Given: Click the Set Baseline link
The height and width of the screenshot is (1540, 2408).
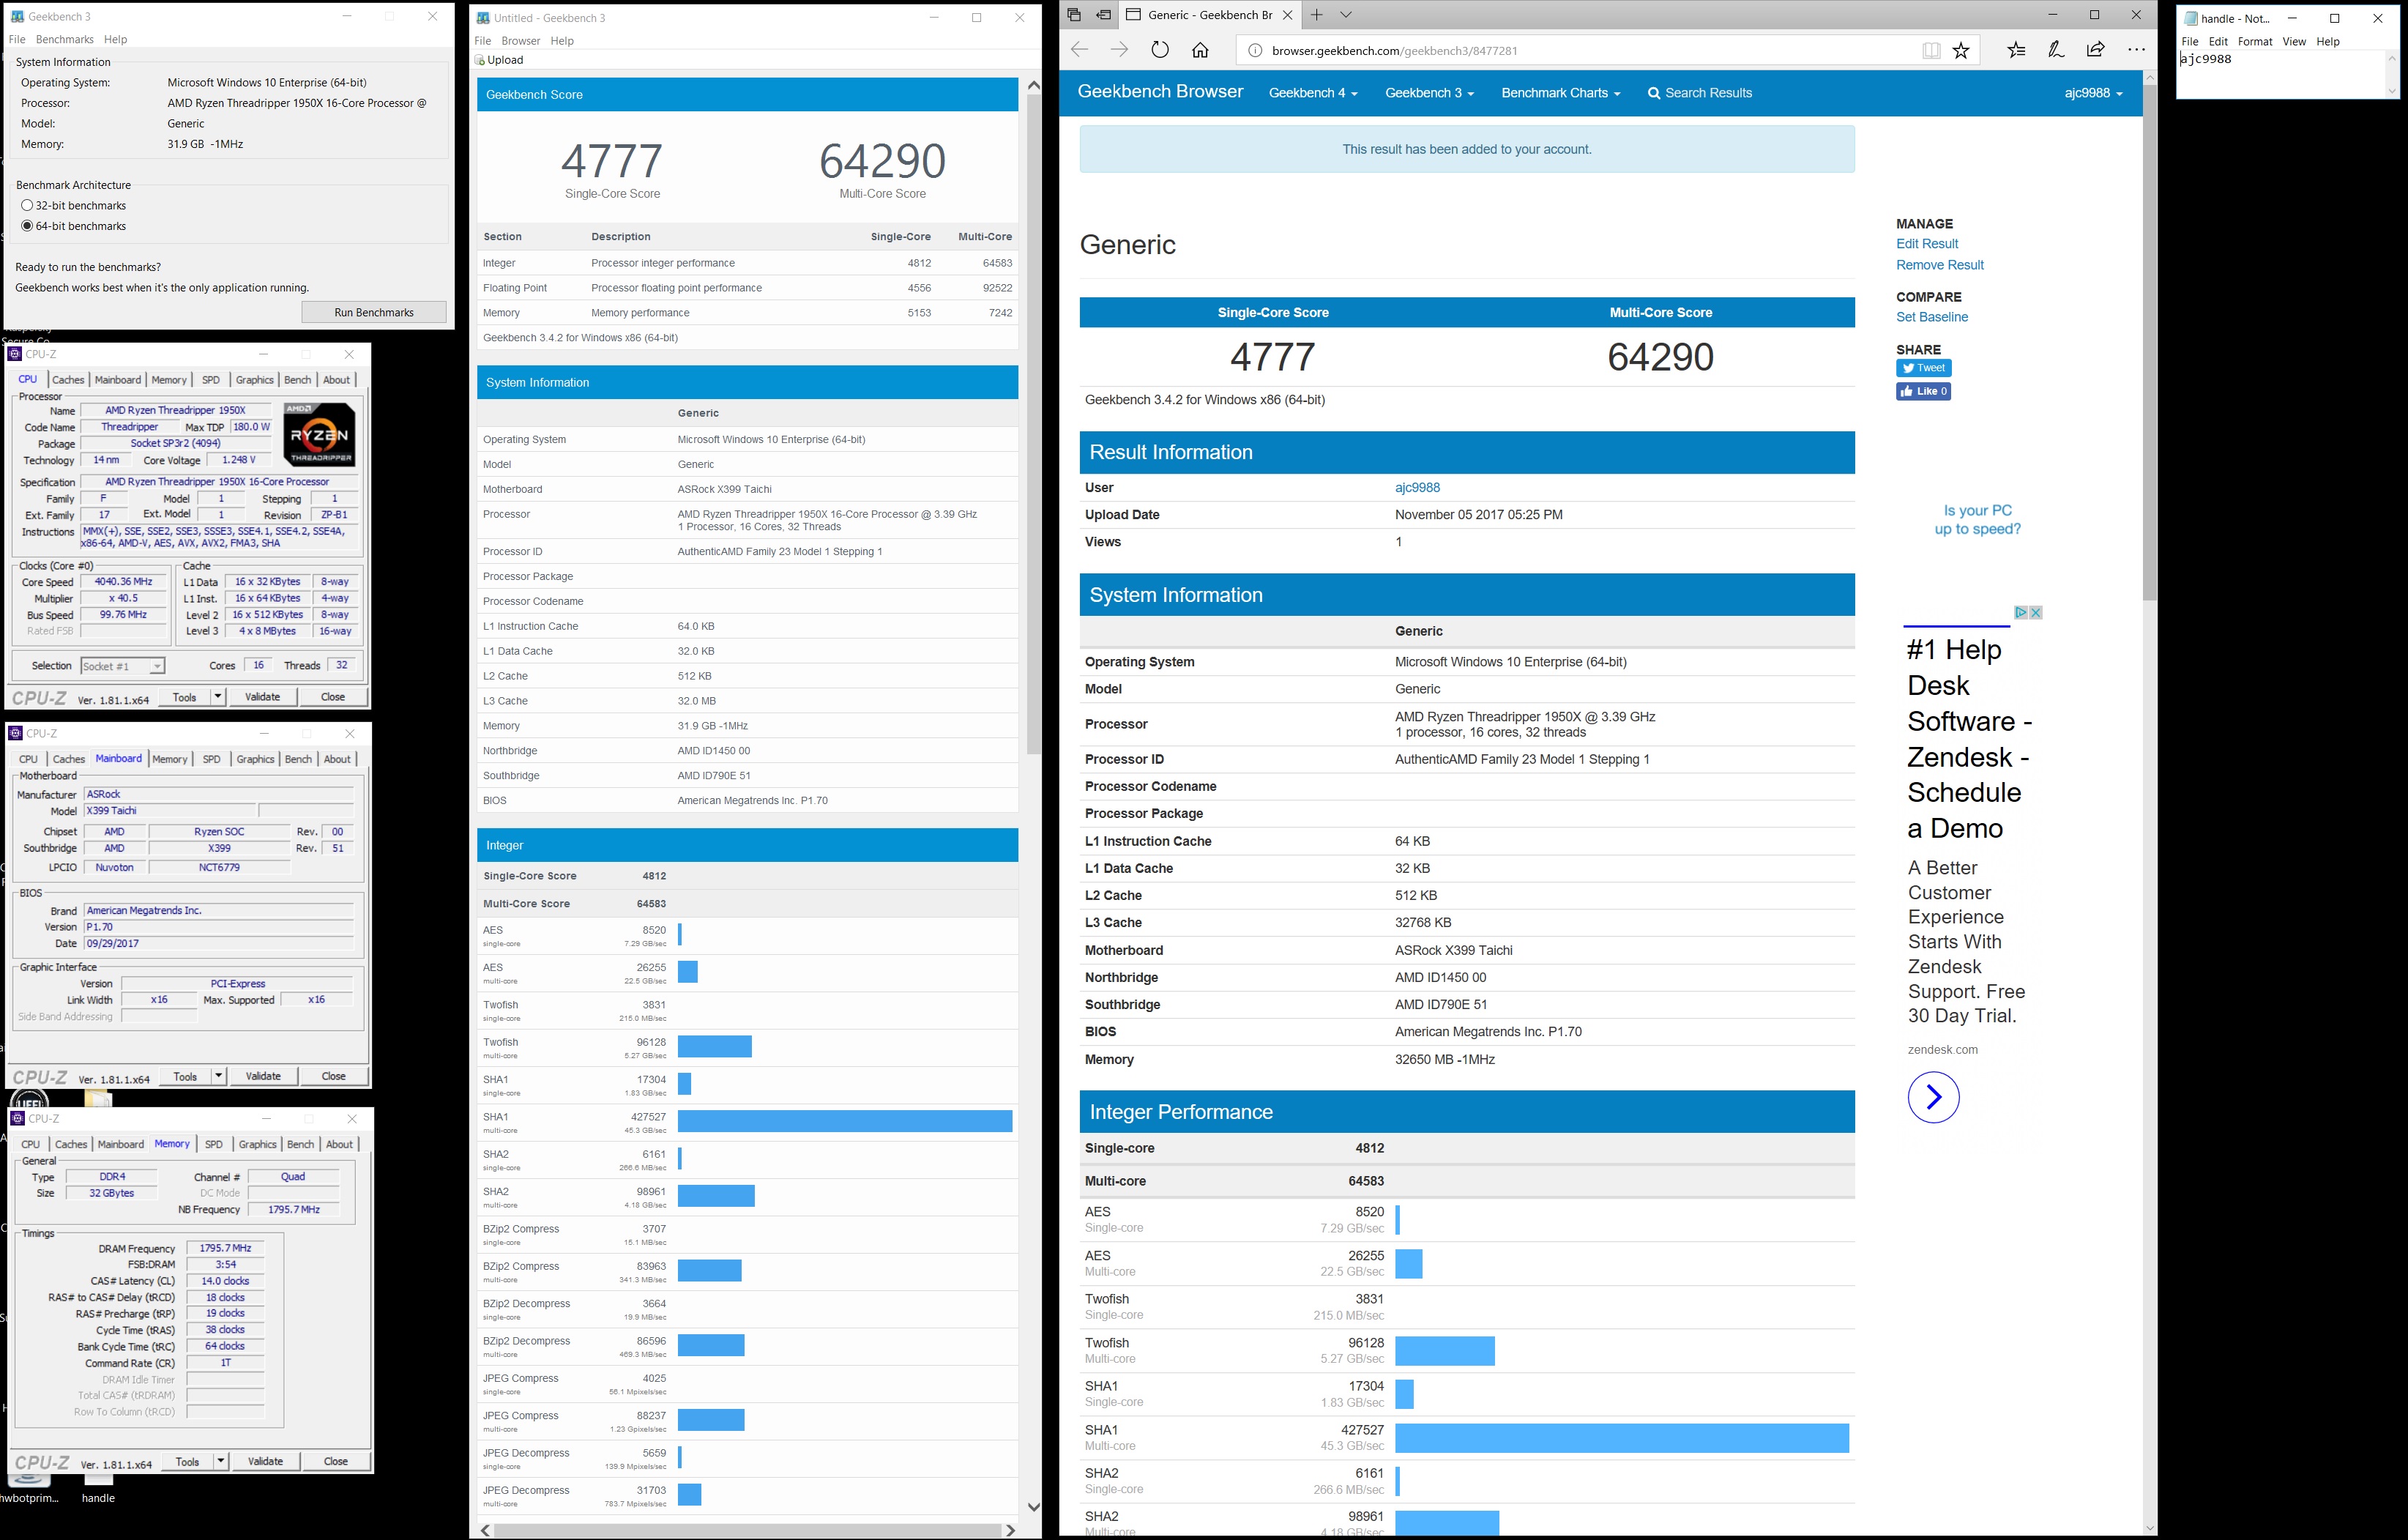Looking at the screenshot, I should click(x=1931, y=317).
